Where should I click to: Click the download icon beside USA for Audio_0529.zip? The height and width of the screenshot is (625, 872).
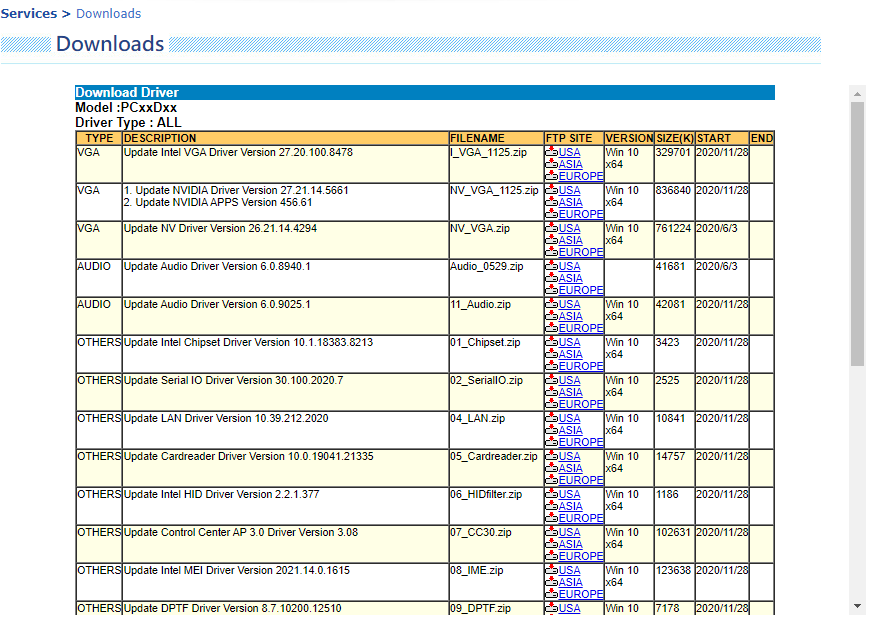pos(551,266)
